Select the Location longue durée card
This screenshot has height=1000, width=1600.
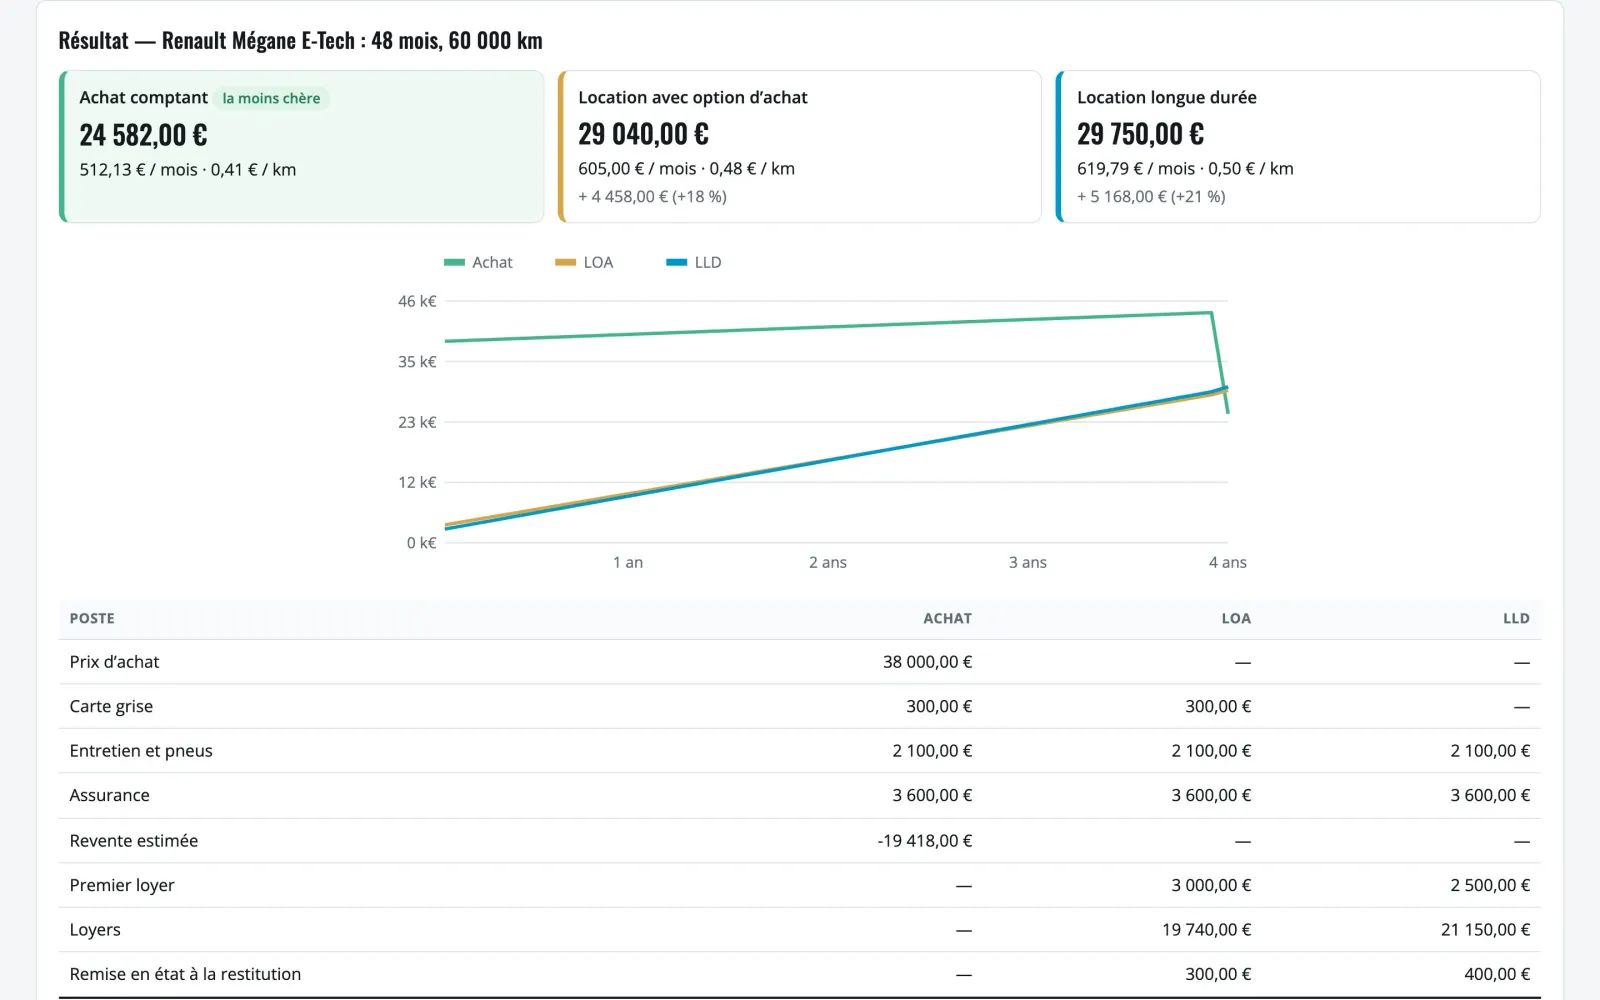click(x=1298, y=146)
